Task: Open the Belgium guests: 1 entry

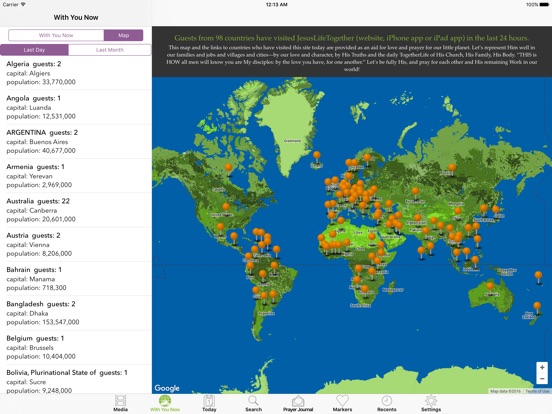Action: click(x=76, y=347)
